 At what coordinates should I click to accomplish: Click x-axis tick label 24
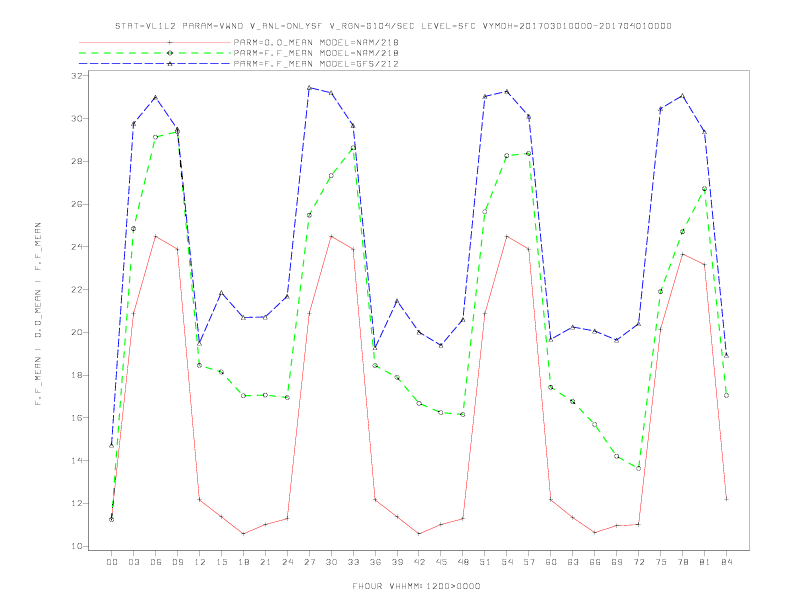[x=287, y=562]
